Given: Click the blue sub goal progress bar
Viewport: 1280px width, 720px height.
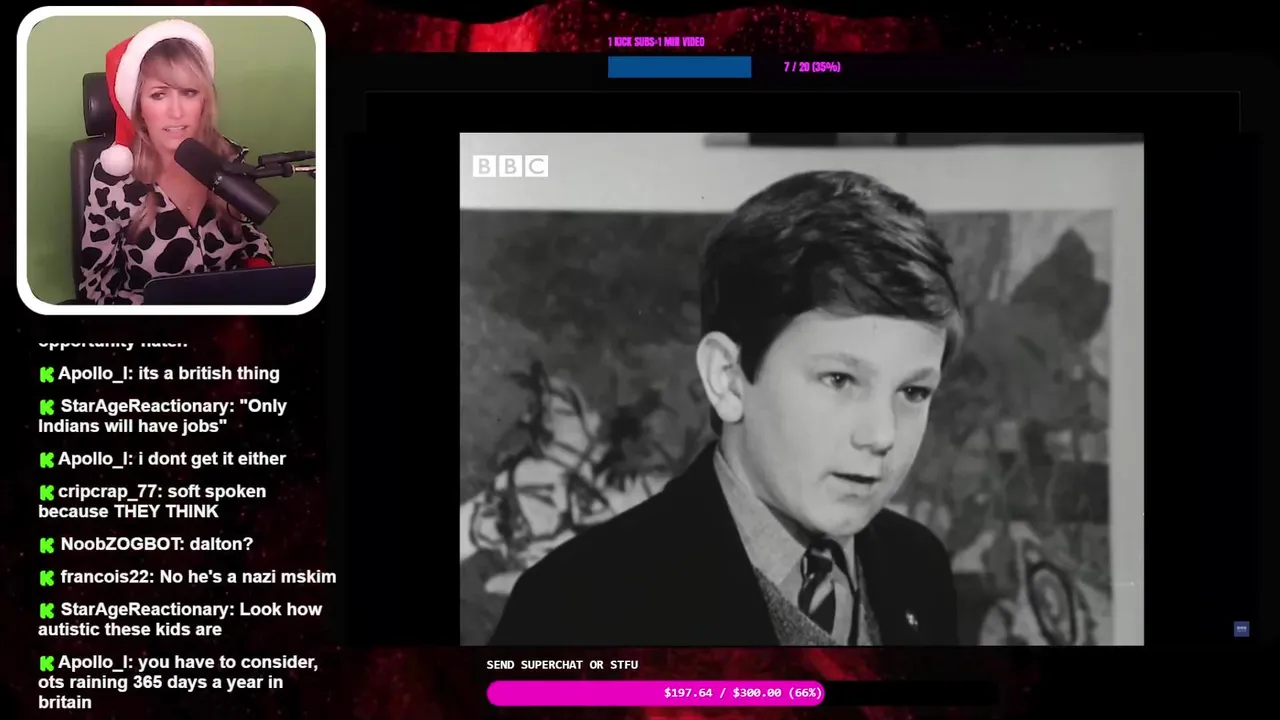Looking at the screenshot, I should pos(679,67).
